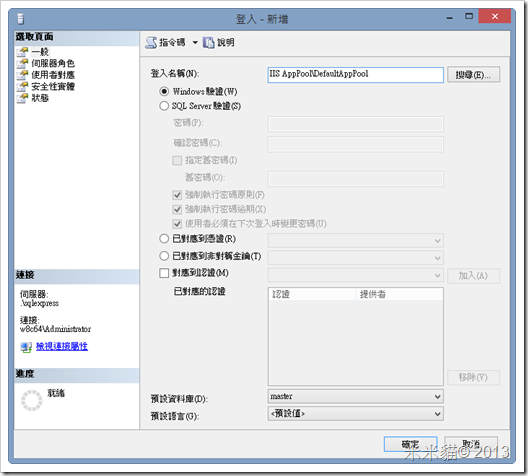Open 檢視連接屬性 link
The image size is (528, 476).
(62, 346)
